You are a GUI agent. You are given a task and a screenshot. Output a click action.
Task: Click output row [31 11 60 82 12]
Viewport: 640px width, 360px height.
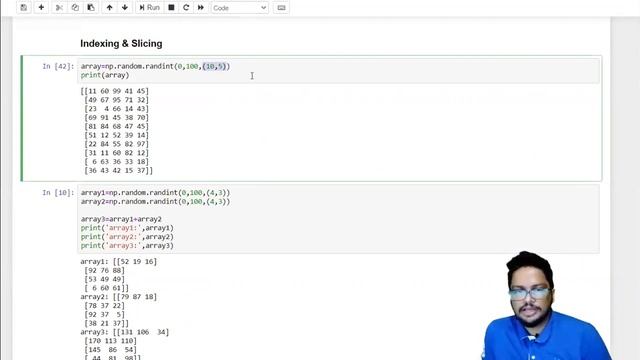(x=116, y=153)
